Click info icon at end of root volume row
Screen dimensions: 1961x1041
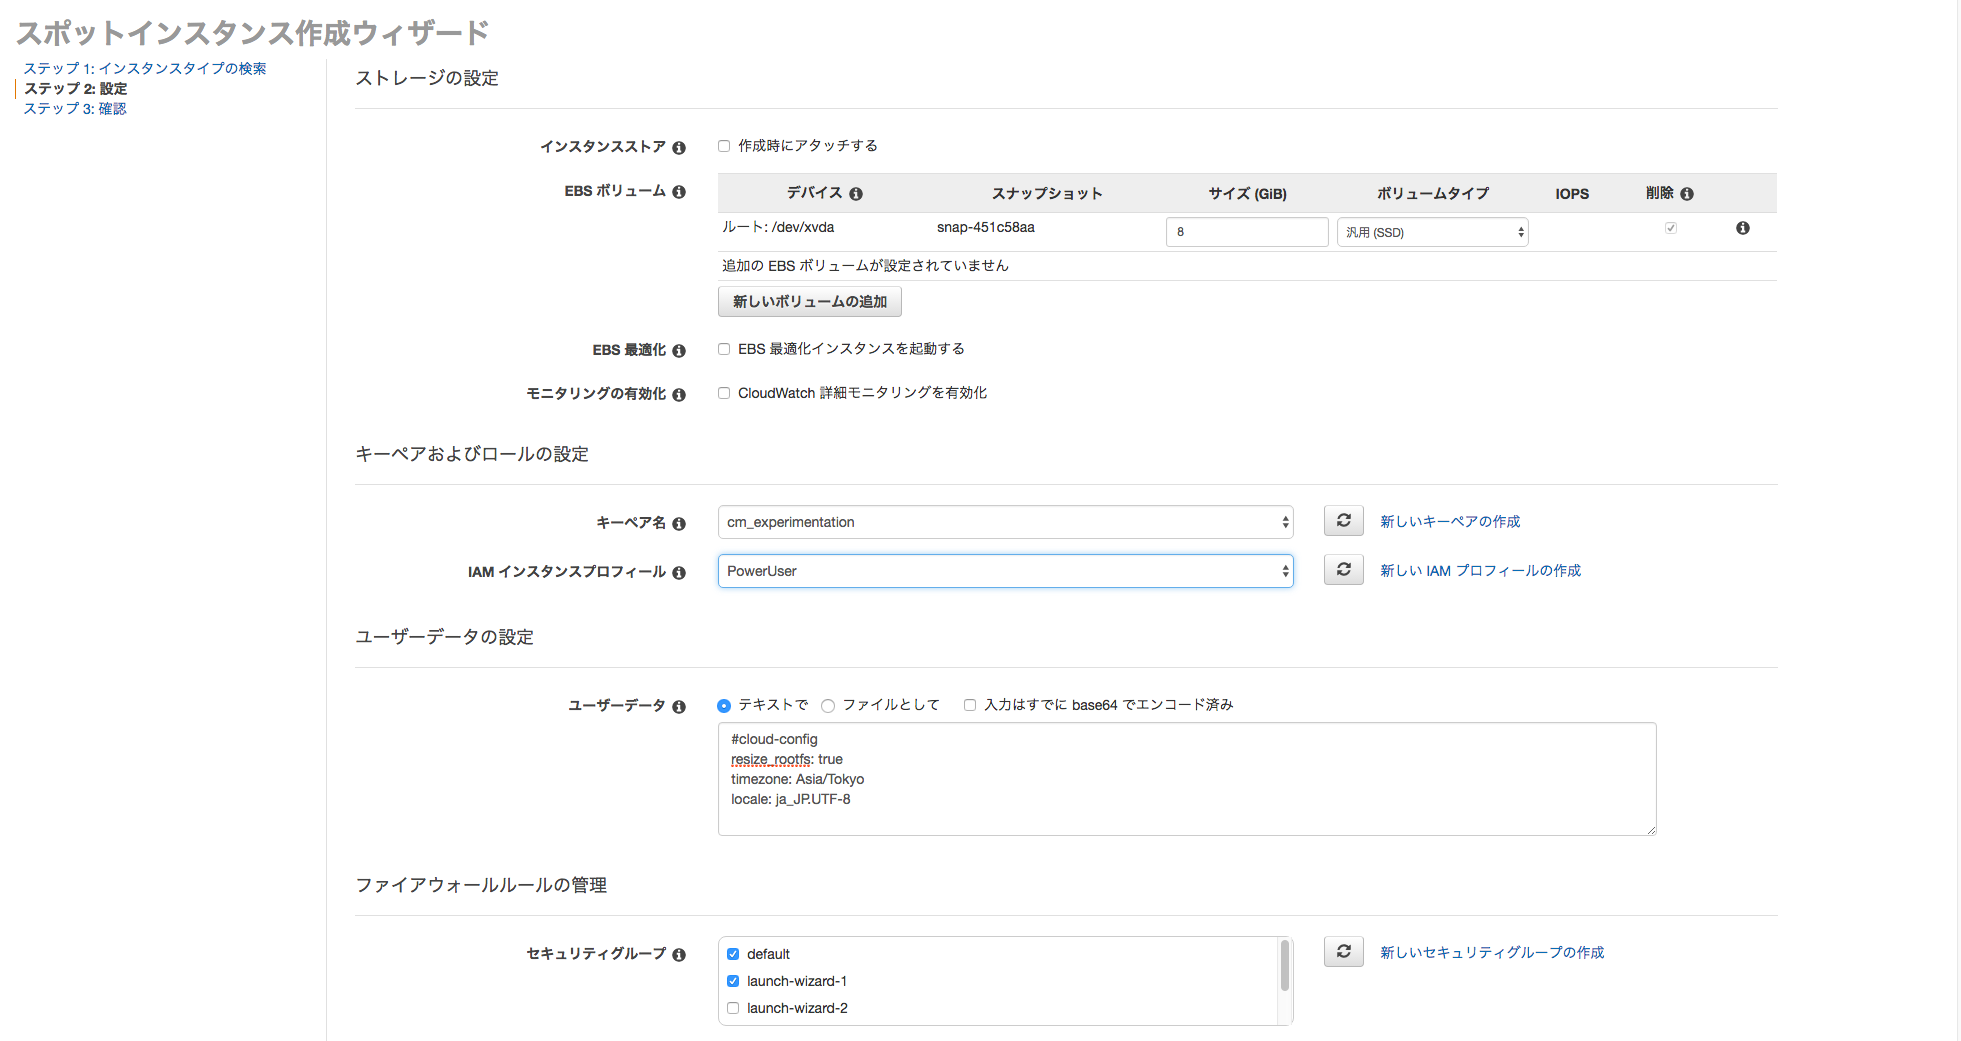click(x=1743, y=228)
